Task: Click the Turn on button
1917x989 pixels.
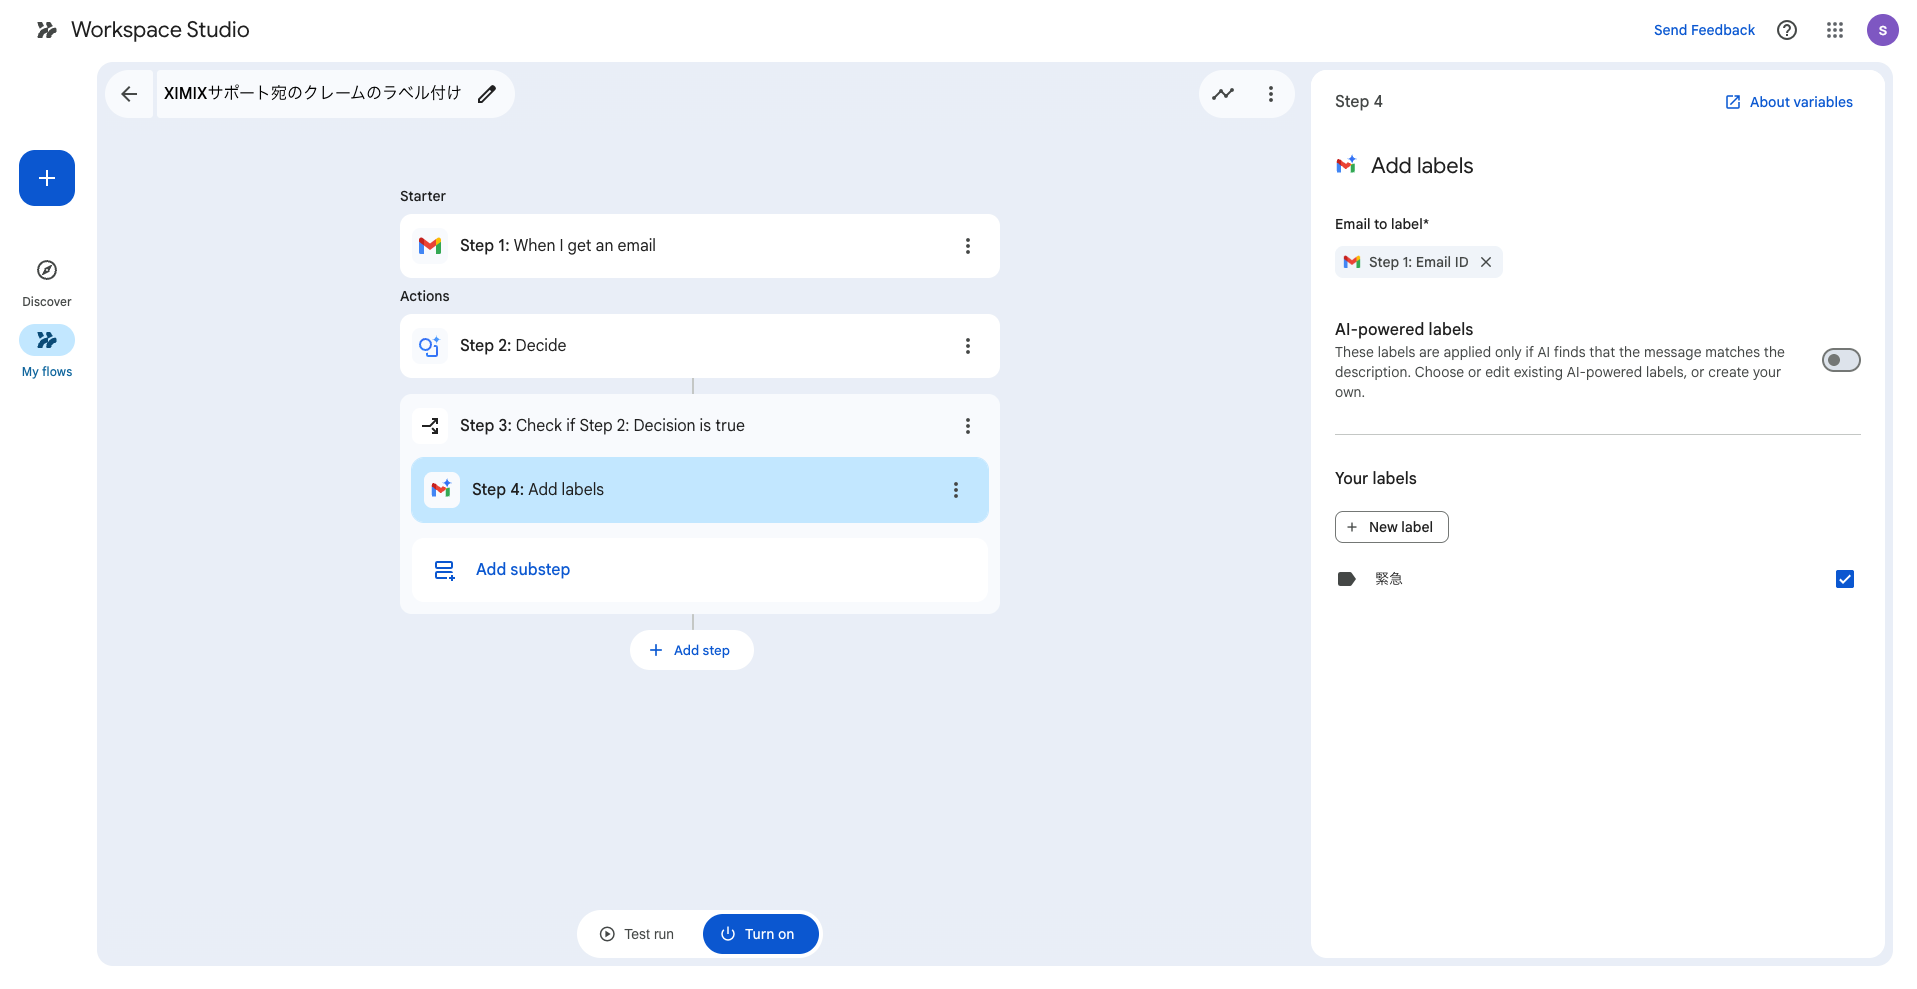Action: click(x=760, y=934)
